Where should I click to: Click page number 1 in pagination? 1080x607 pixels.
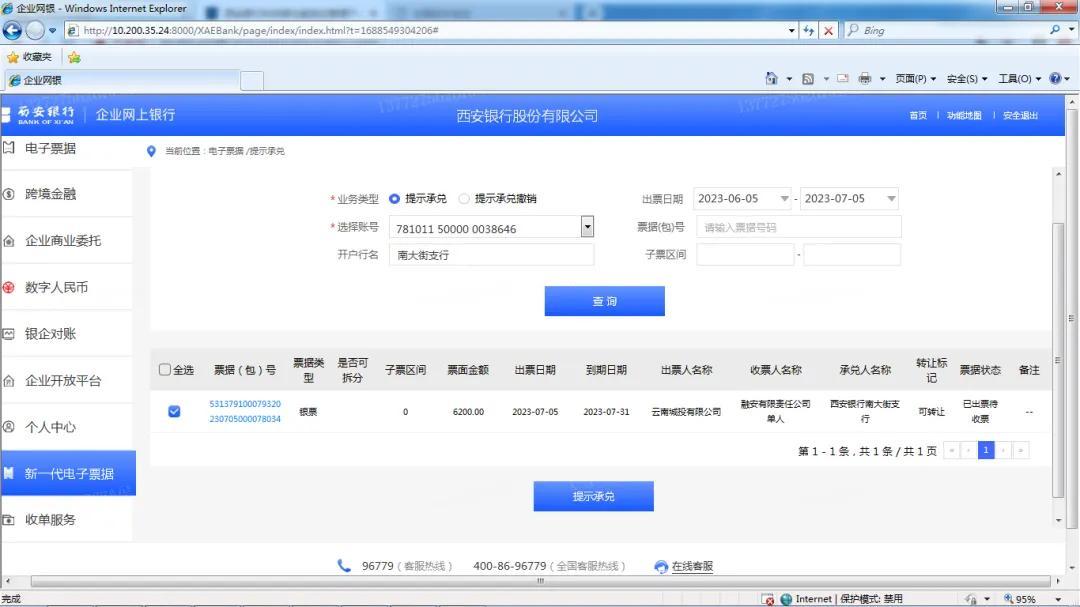point(986,450)
